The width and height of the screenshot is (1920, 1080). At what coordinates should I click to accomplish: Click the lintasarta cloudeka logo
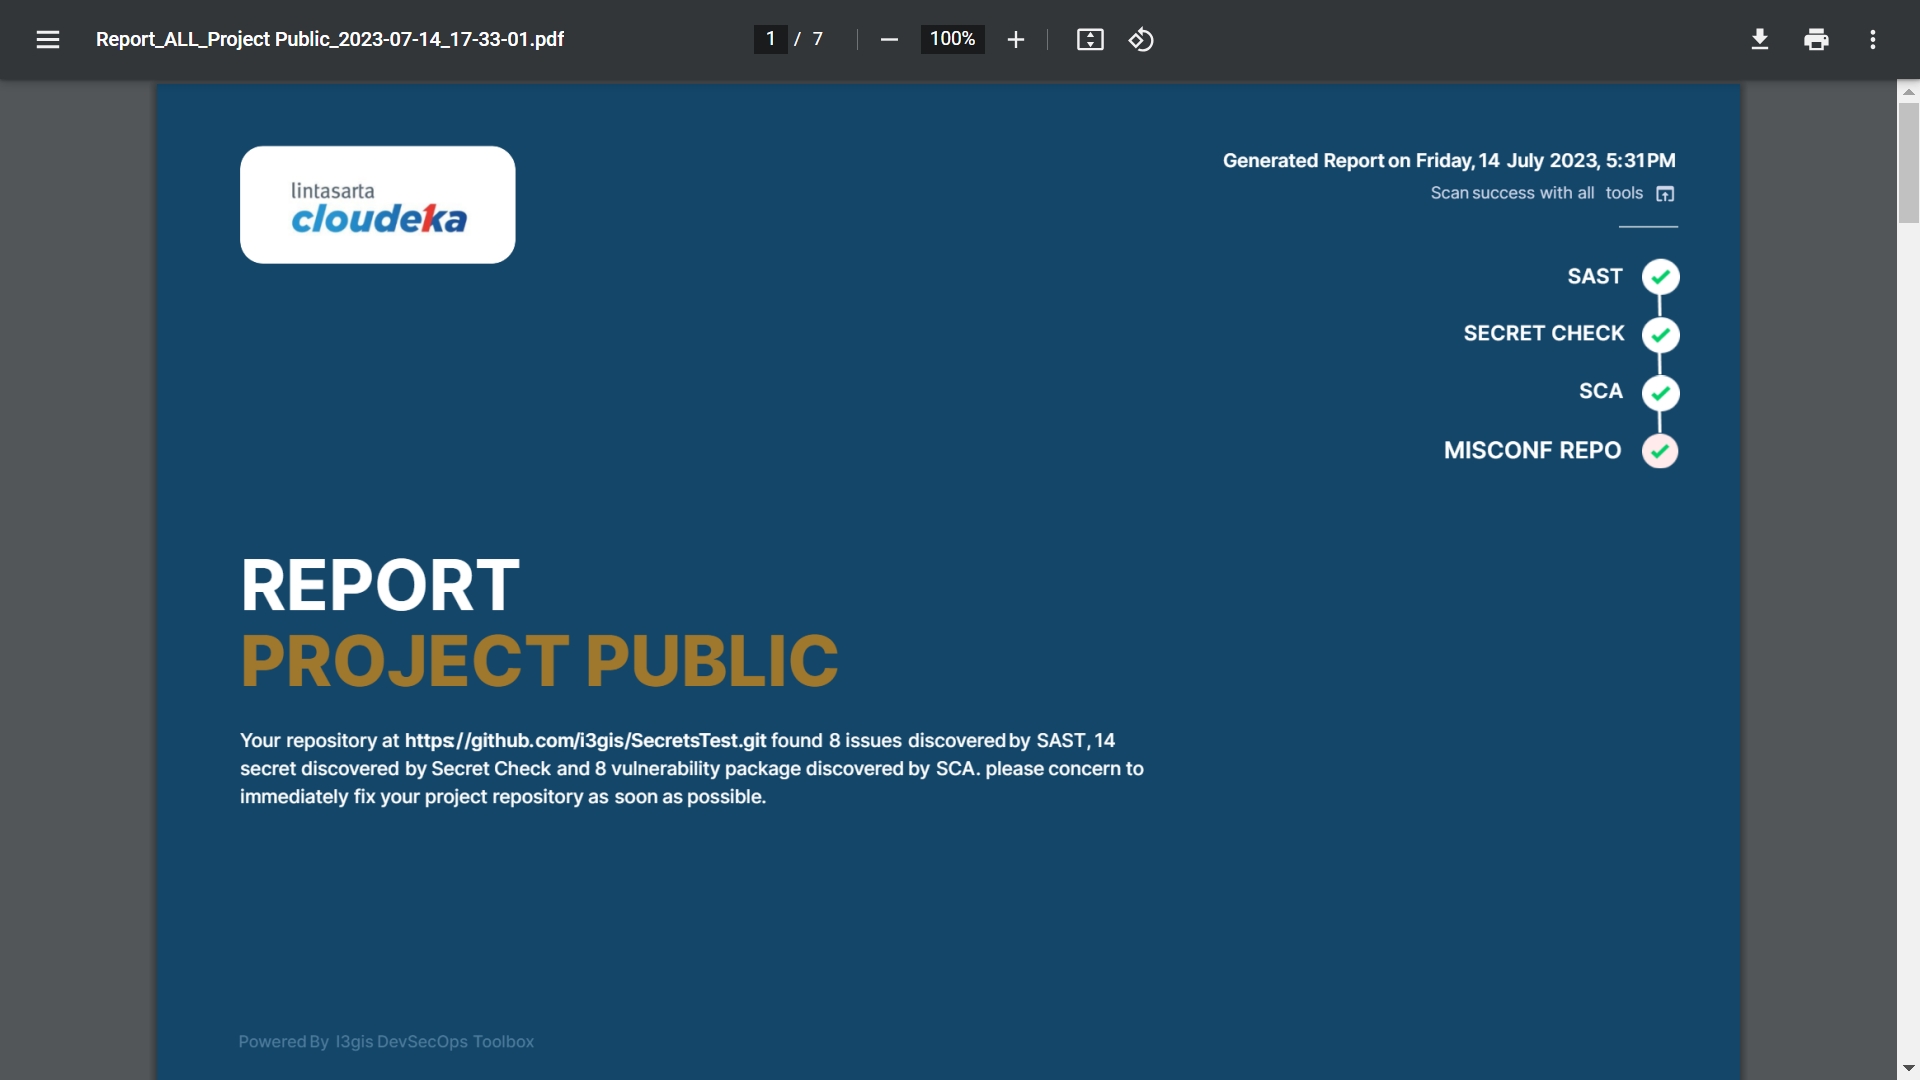click(378, 205)
